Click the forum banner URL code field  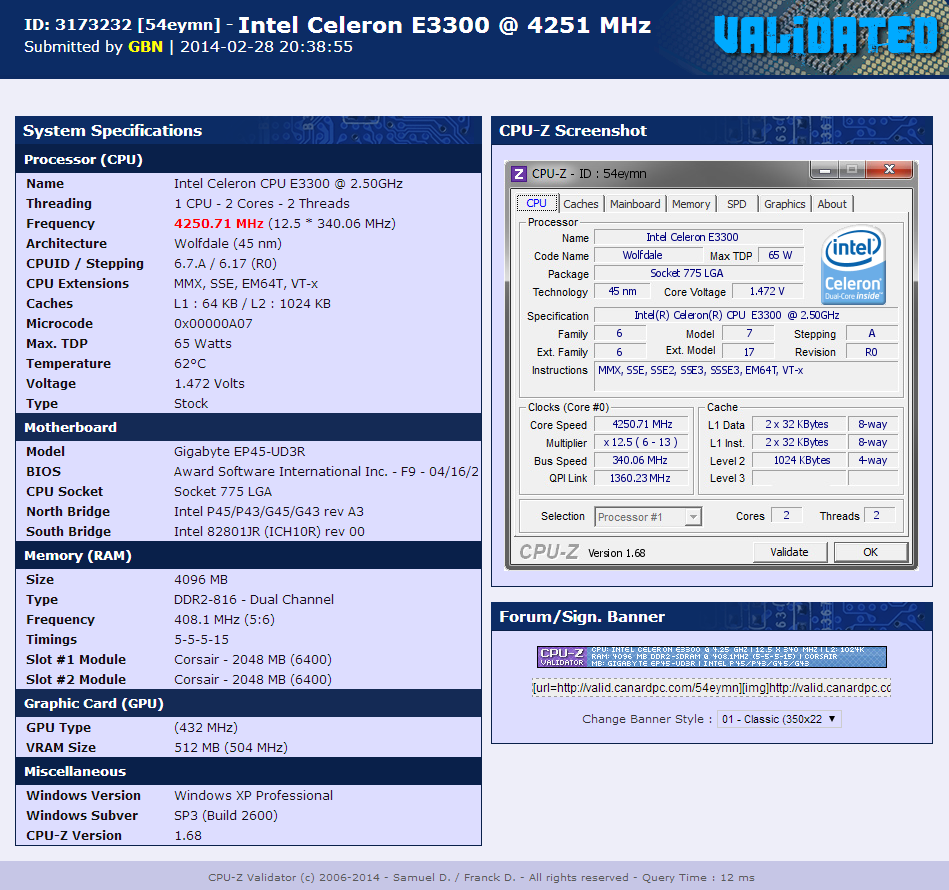tap(712, 688)
